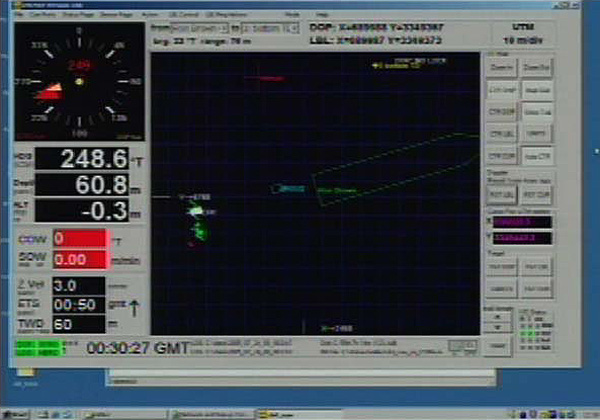Click the UTM projection label

(523, 27)
